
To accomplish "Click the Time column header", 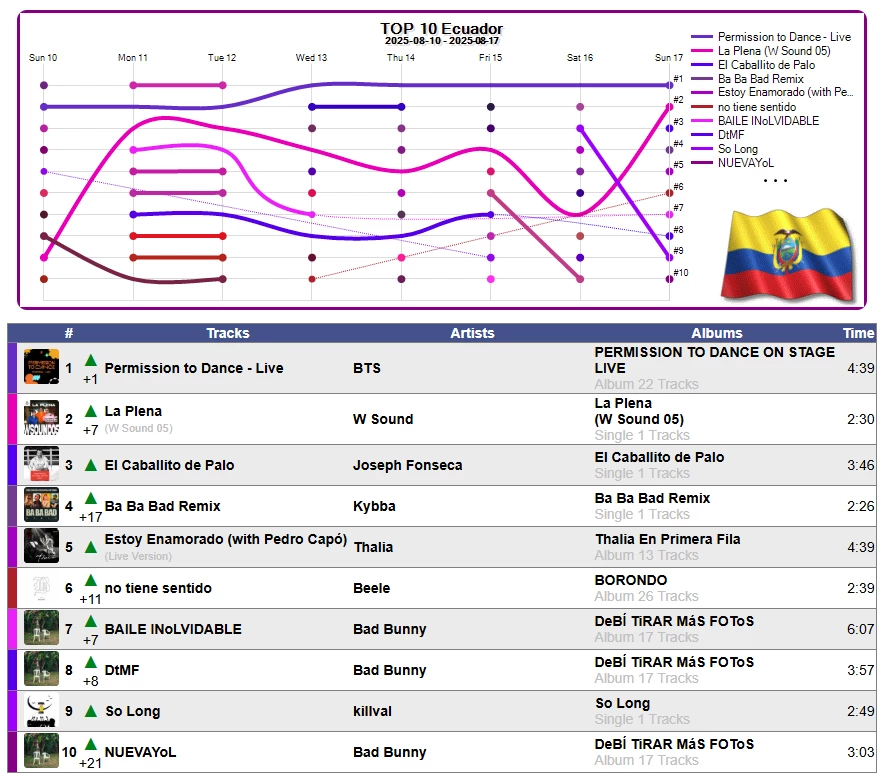I will 858,333.
